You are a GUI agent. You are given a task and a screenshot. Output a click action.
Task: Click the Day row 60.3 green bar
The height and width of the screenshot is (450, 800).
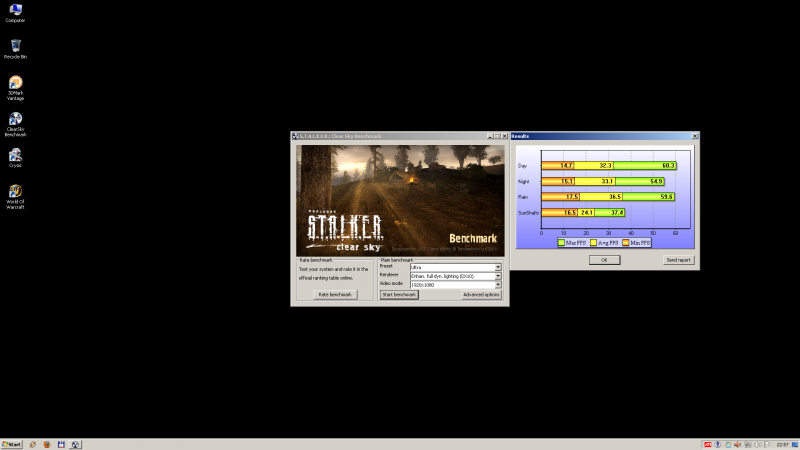[x=645, y=165]
